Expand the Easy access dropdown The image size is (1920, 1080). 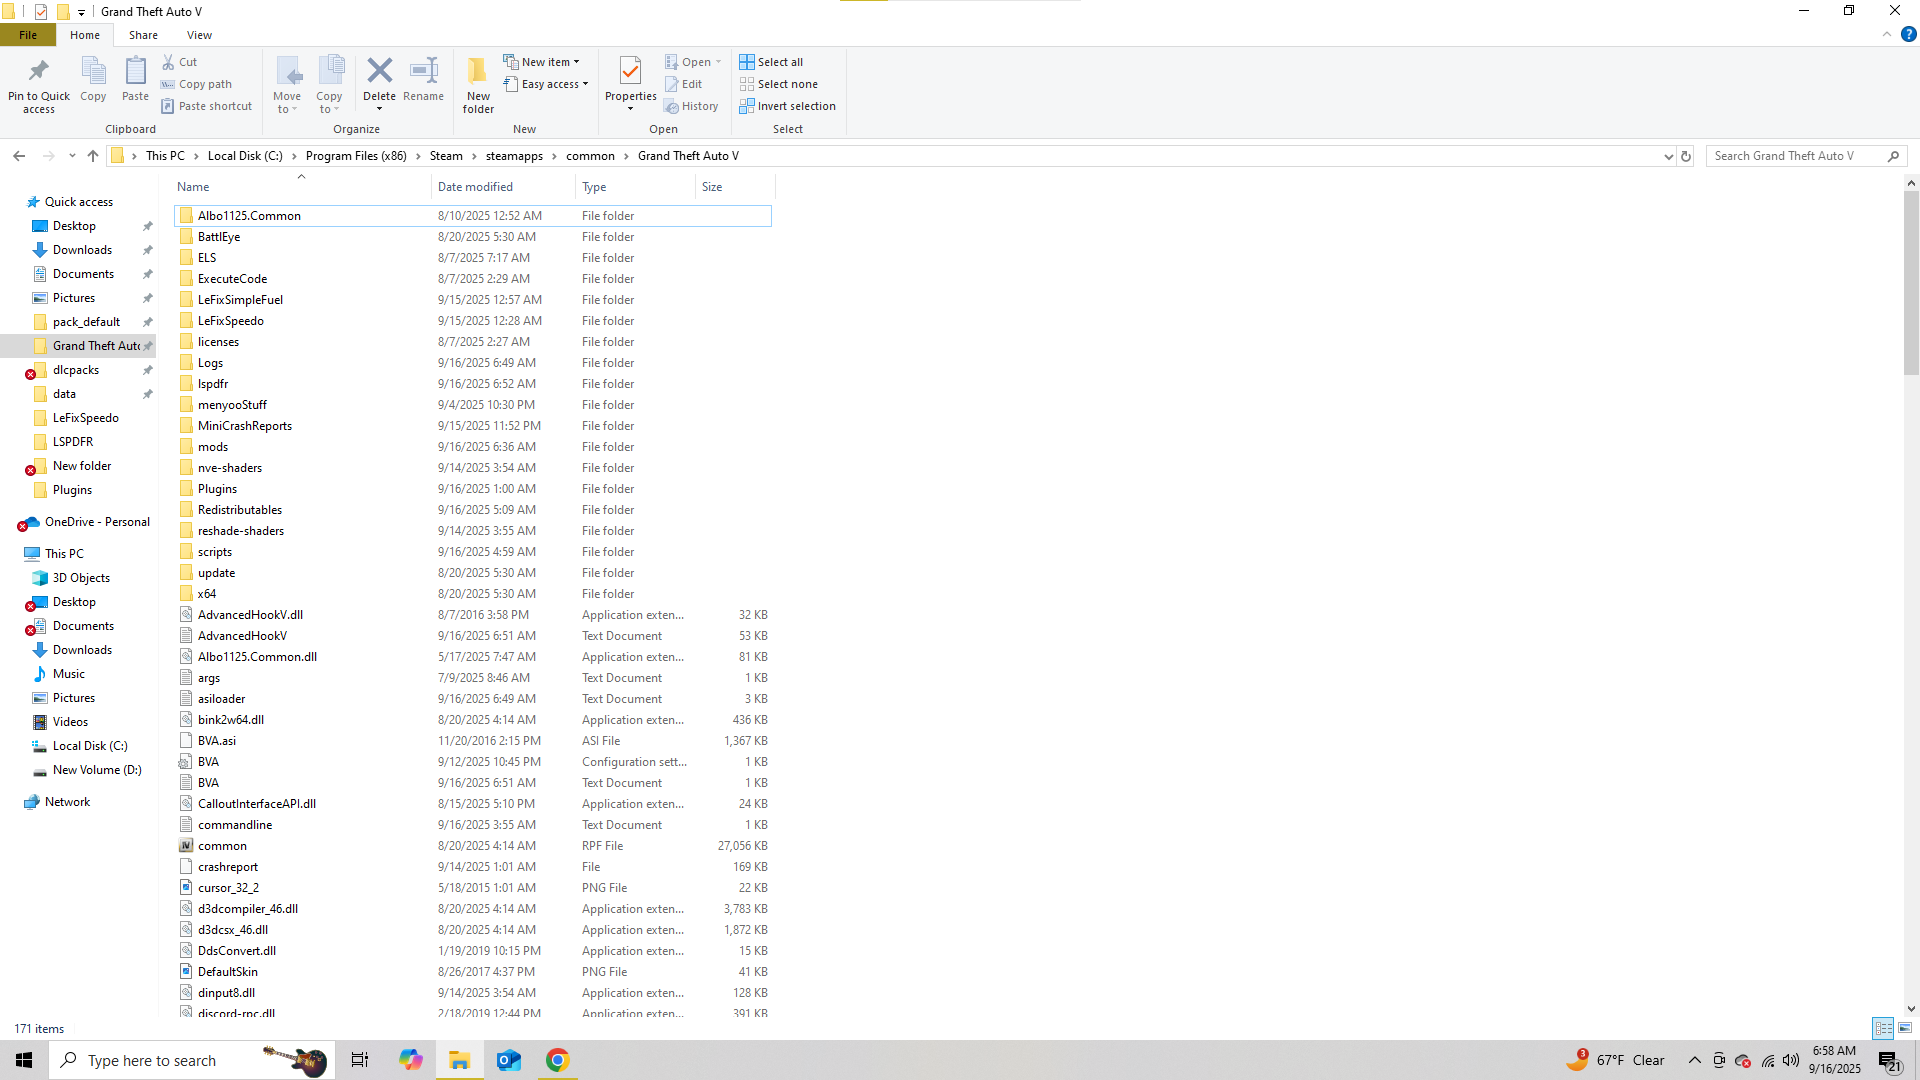(546, 84)
